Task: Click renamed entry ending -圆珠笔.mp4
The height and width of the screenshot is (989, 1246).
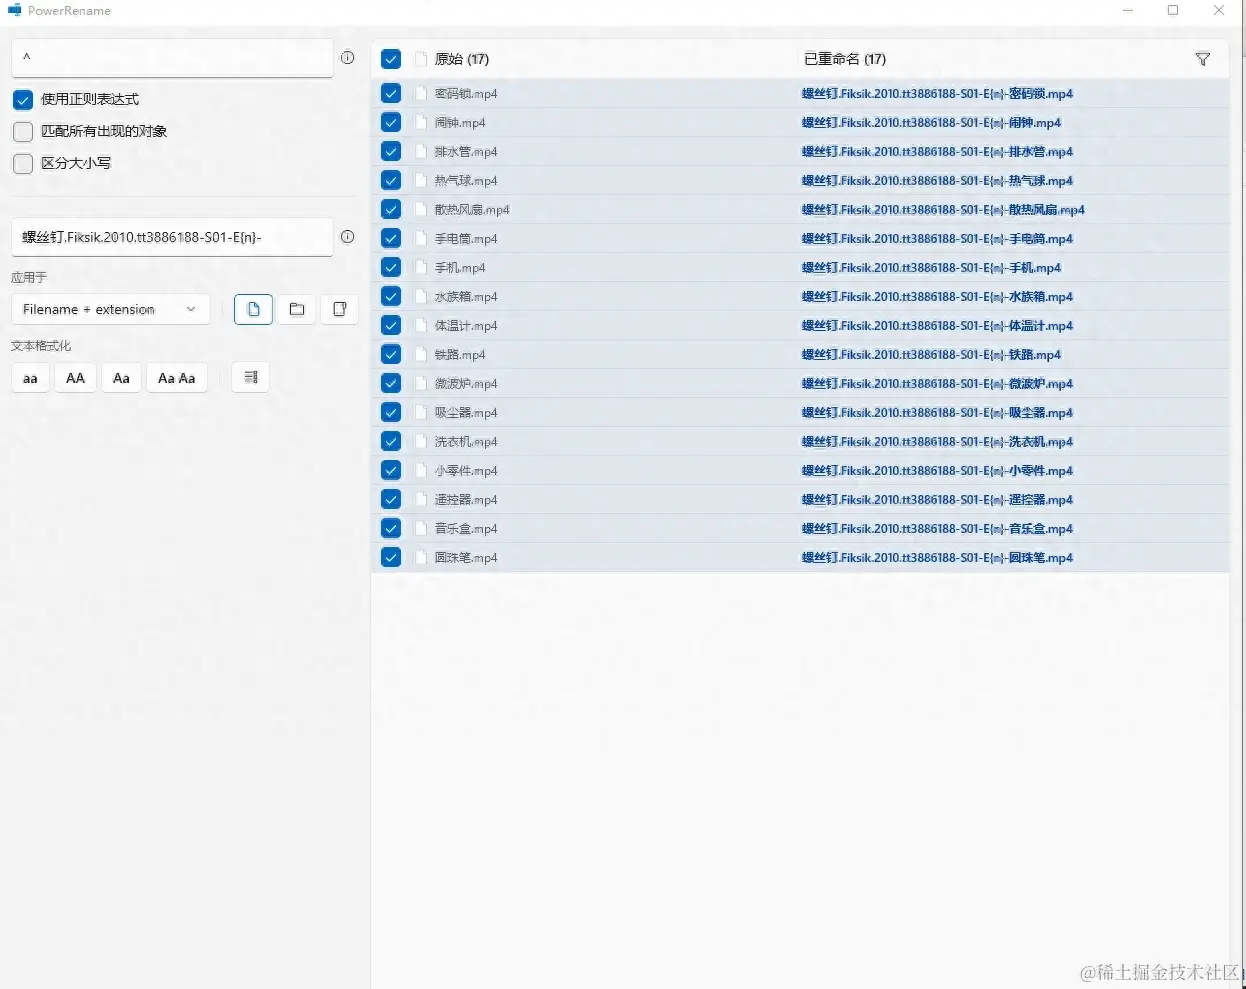Action: 937,557
